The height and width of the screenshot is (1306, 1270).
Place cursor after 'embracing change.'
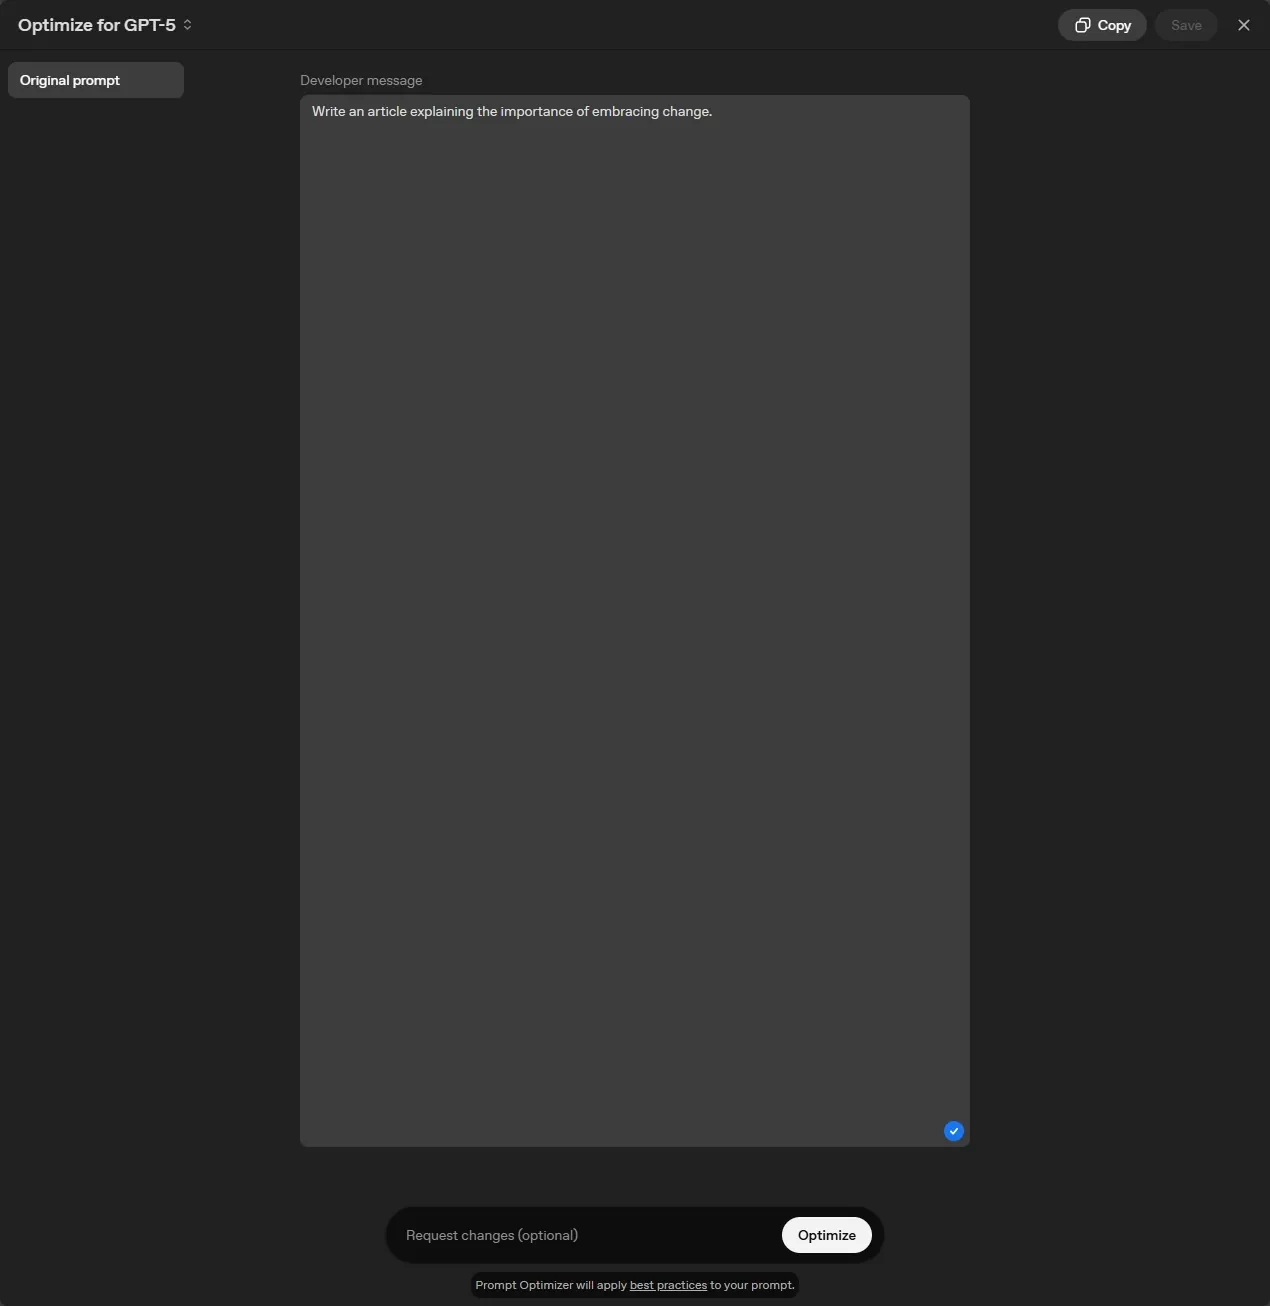pos(713,111)
